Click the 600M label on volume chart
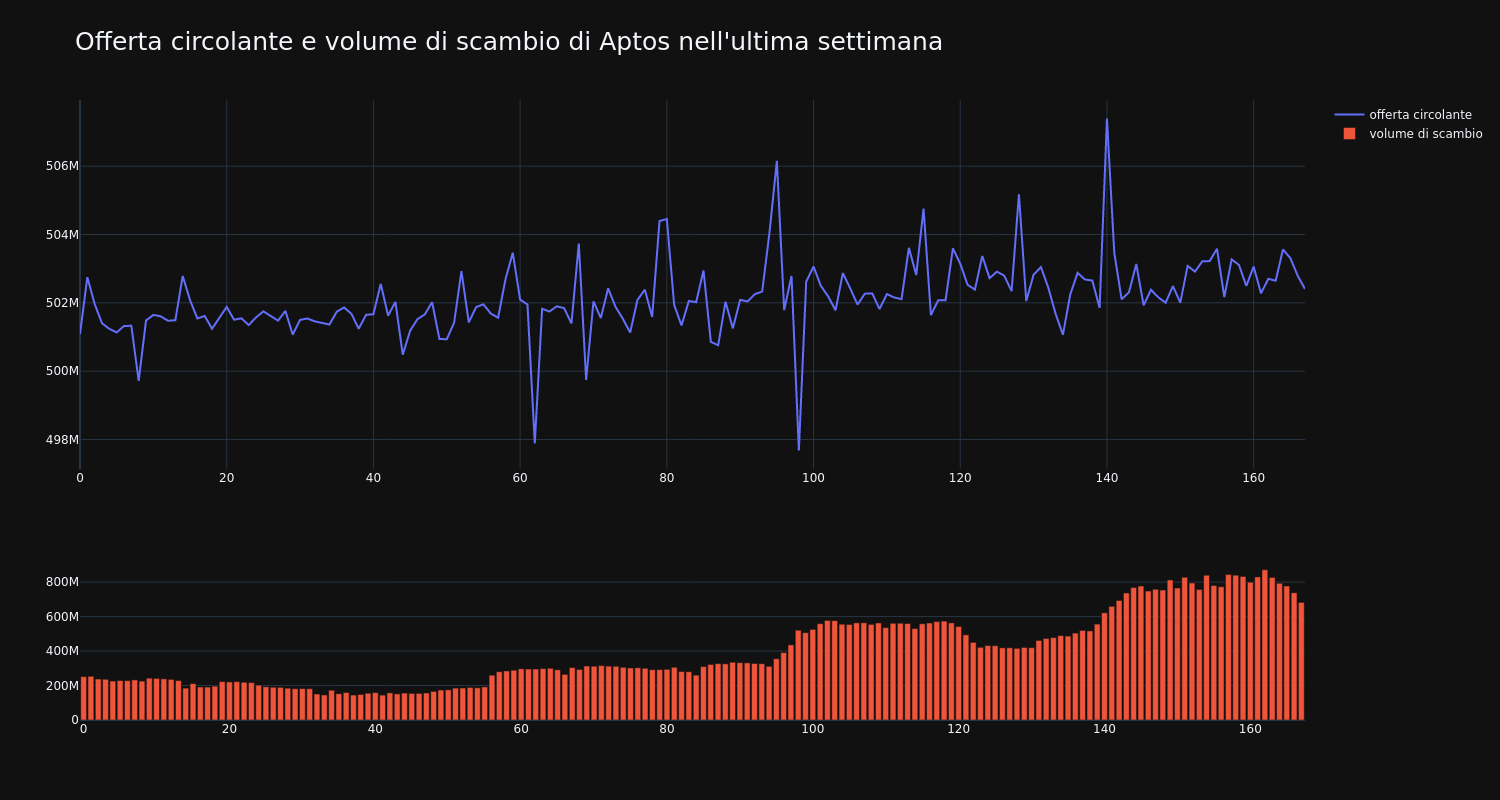The width and height of the screenshot is (1500, 800). pyautogui.click(x=62, y=617)
